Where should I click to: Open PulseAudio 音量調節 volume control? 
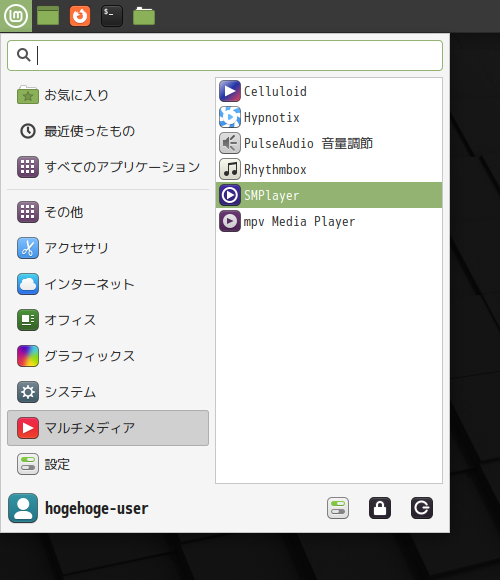coord(329,143)
